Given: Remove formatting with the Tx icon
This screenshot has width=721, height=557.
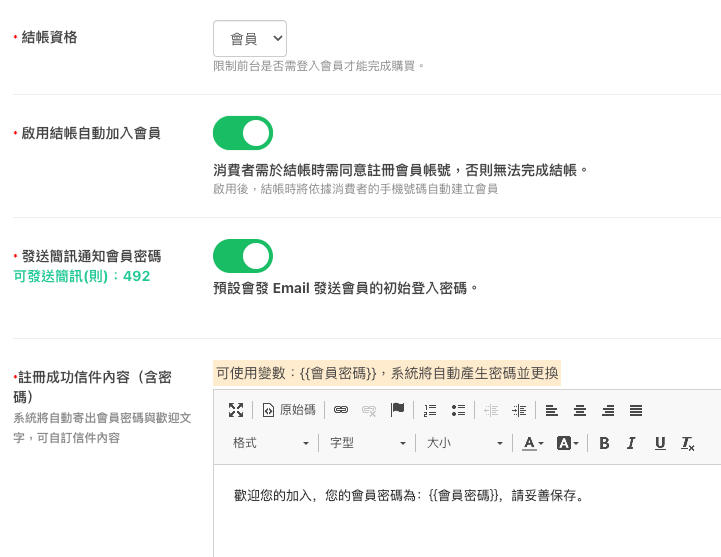Looking at the screenshot, I should pyautogui.click(x=688, y=443).
